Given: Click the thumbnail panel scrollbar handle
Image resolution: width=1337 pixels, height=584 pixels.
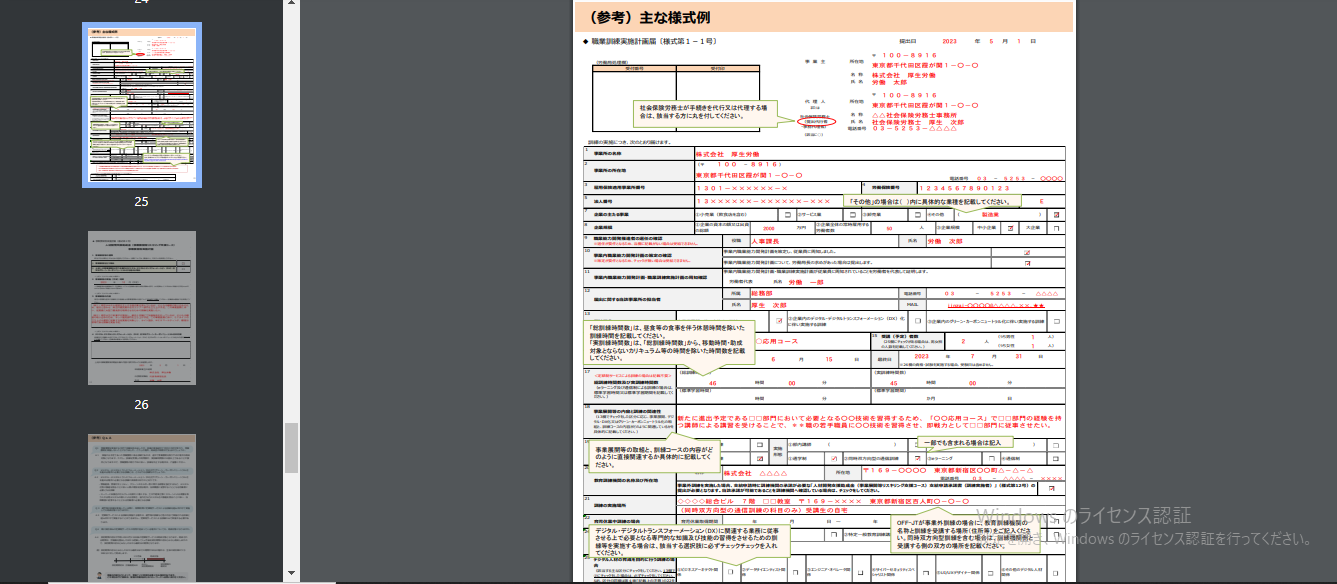Looking at the screenshot, I should (x=291, y=447).
